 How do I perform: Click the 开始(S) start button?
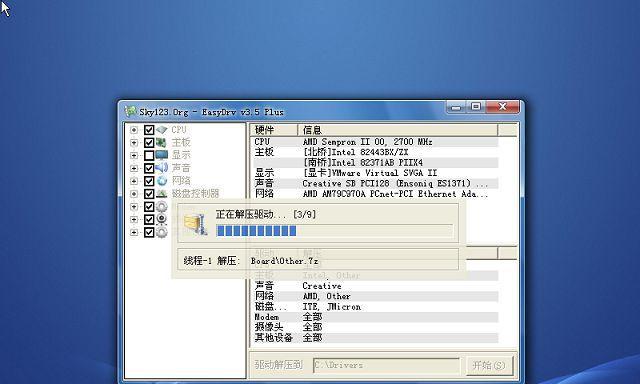pos(489,365)
